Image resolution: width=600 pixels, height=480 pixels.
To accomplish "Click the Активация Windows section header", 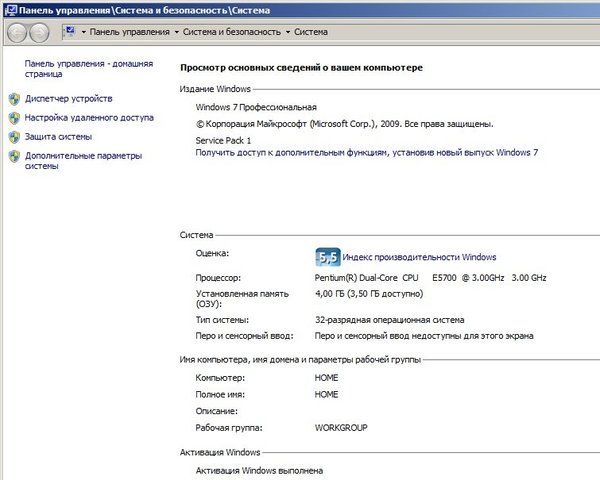I will click(x=220, y=452).
